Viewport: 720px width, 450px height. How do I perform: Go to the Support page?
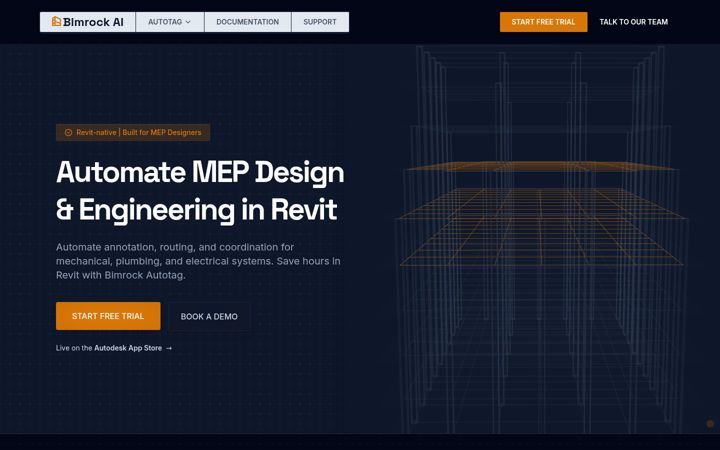[320, 22]
